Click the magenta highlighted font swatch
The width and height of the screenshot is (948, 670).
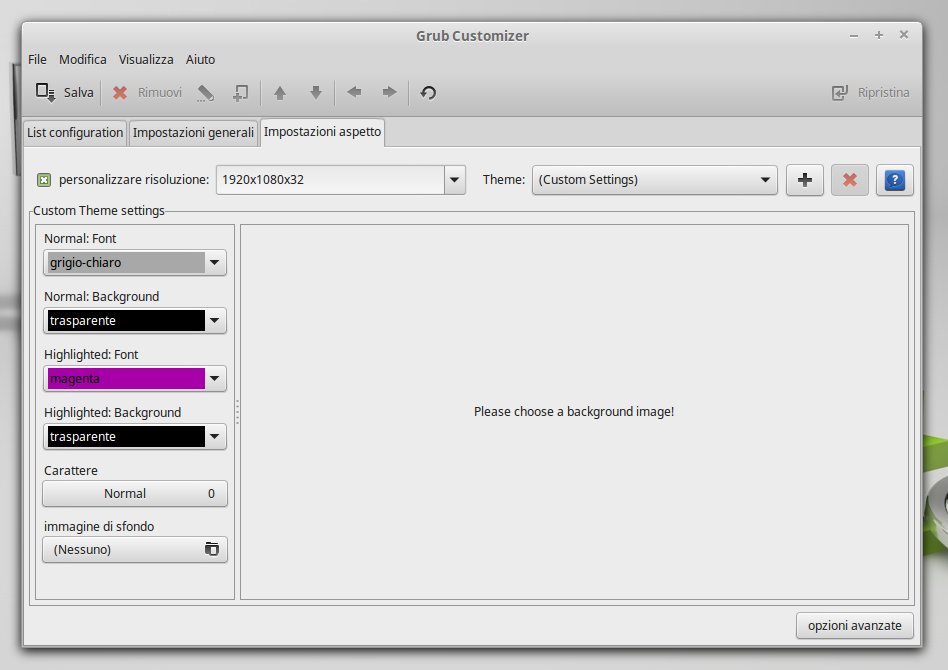click(x=126, y=379)
